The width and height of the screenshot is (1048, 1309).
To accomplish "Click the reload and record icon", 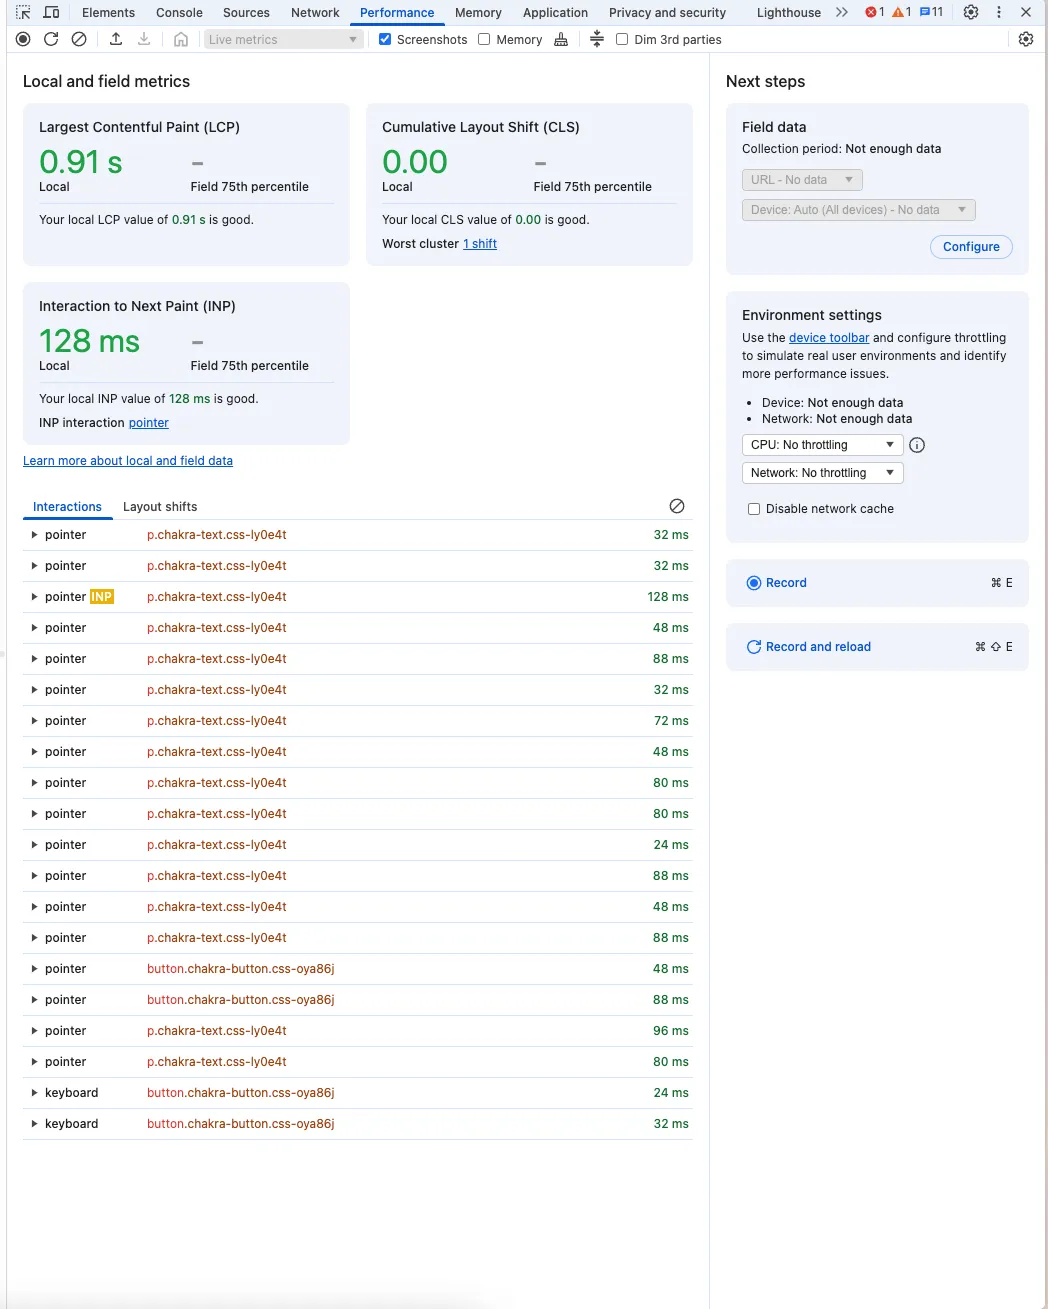I will tap(51, 39).
